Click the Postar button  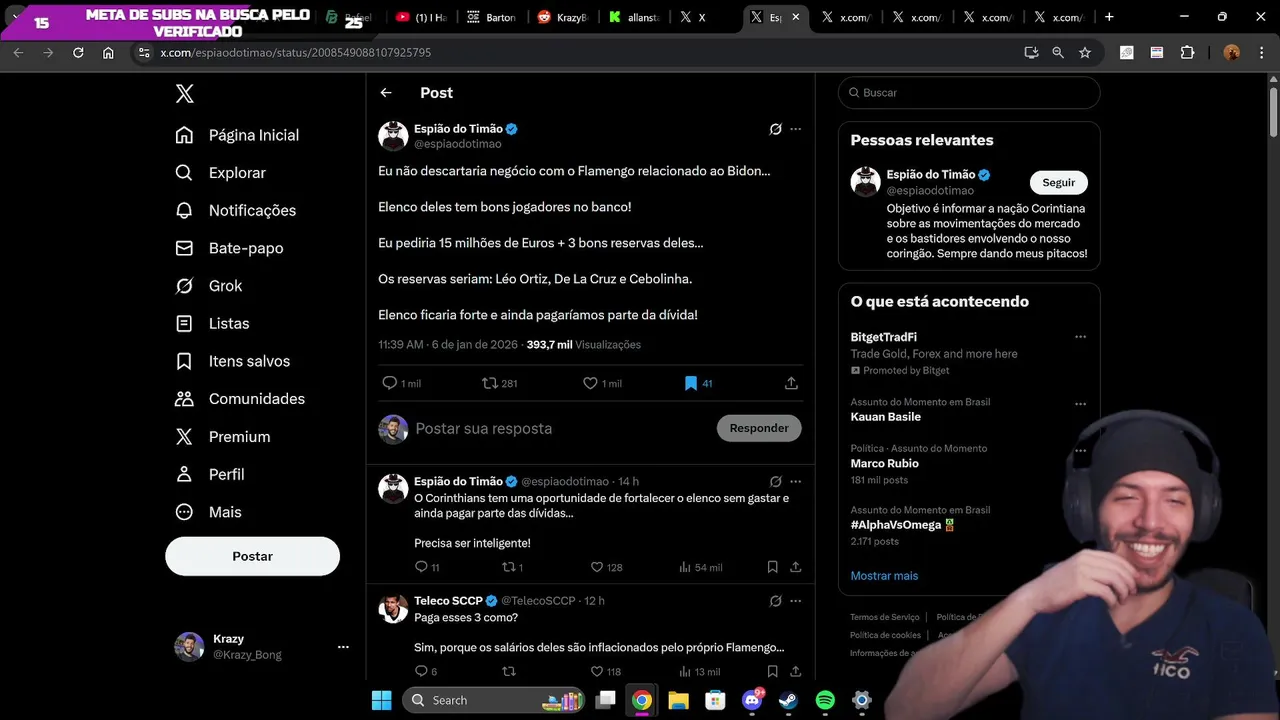pyautogui.click(x=252, y=556)
